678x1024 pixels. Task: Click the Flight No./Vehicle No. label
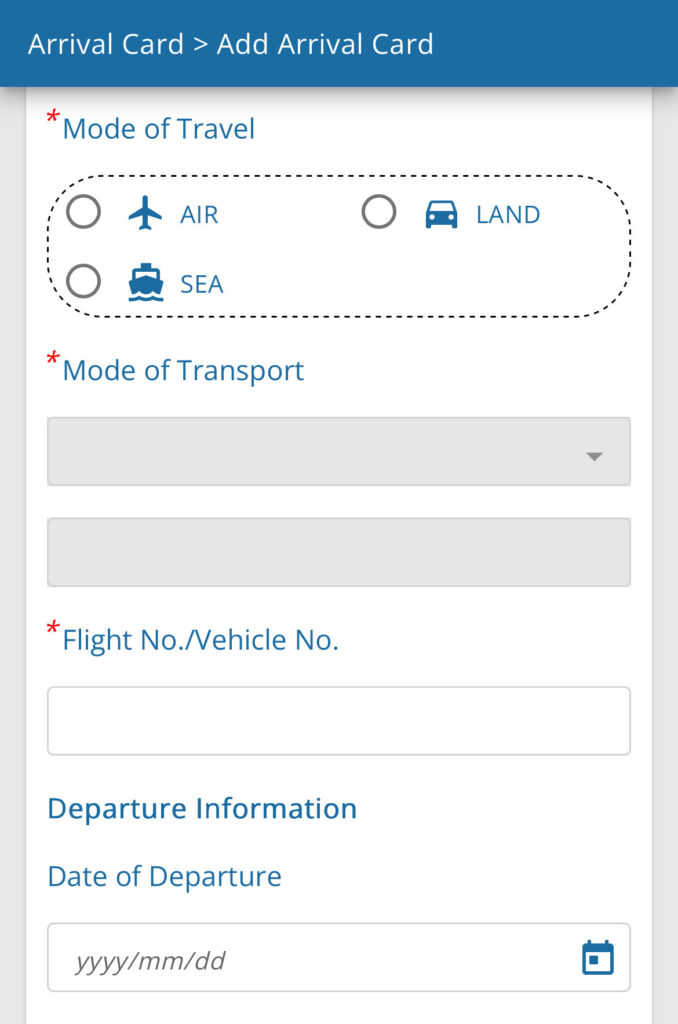[201, 640]
